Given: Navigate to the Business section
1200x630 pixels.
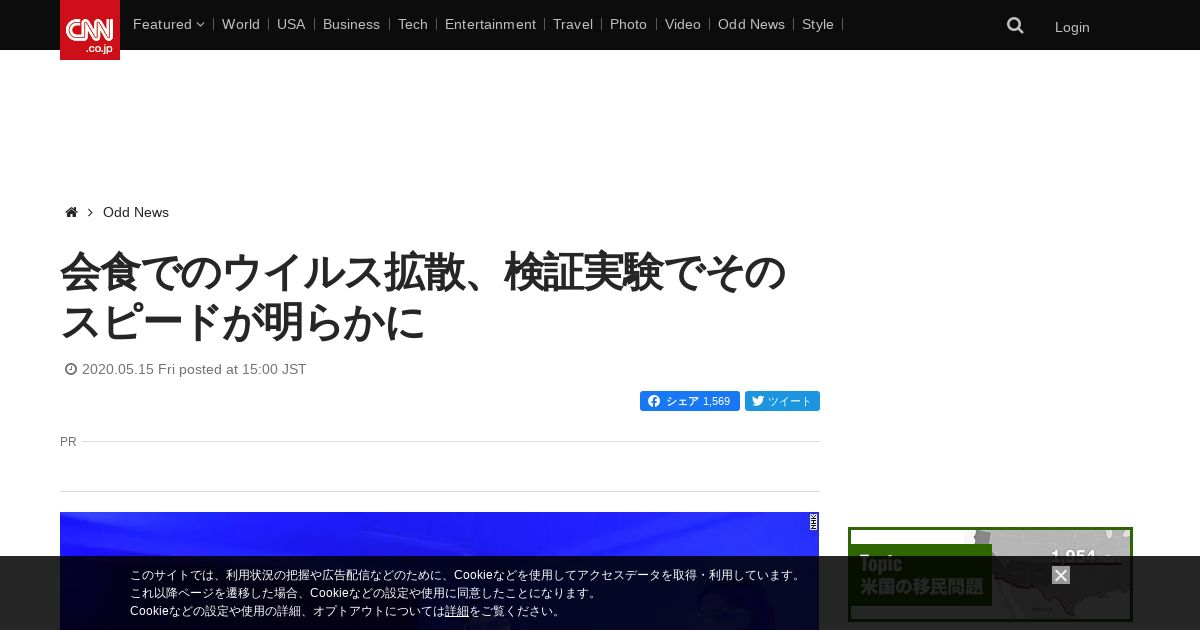Looking at the screenshot, I should click(351, 24).
